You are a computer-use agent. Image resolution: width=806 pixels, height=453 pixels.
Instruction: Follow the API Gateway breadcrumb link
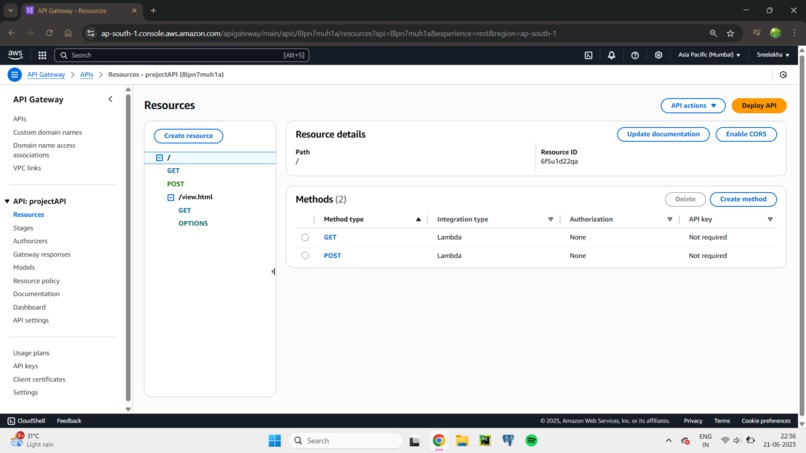(46, 75)
